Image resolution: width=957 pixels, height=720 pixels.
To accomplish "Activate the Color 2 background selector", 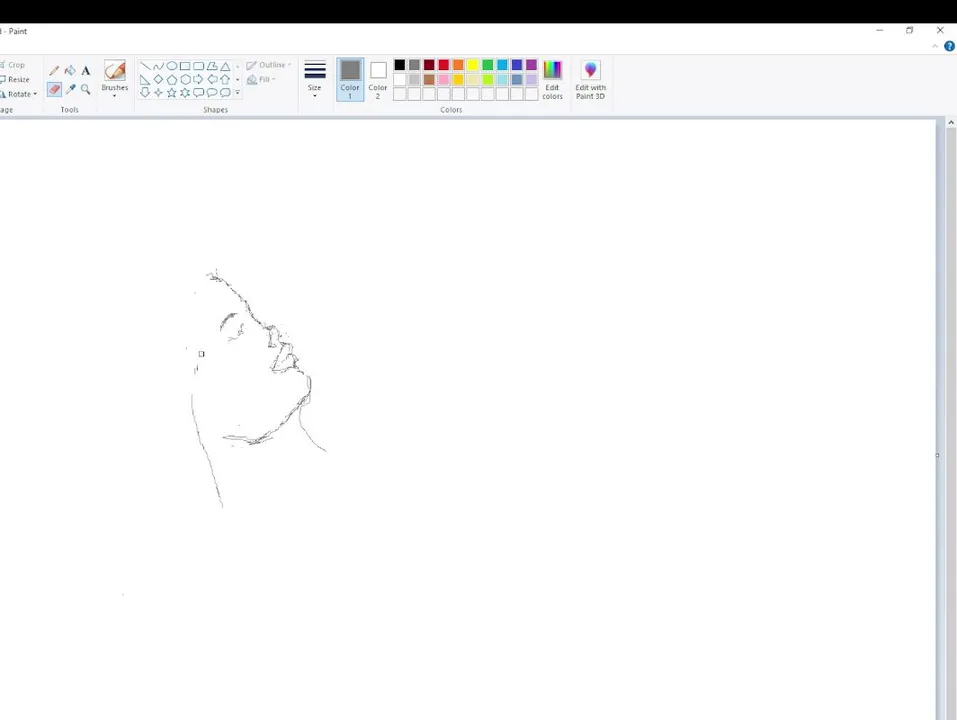I will 378,79.
